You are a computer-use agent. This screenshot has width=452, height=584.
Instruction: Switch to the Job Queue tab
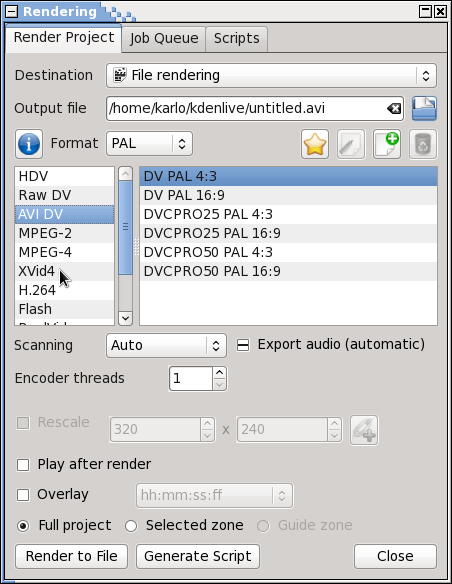(164, 38)
